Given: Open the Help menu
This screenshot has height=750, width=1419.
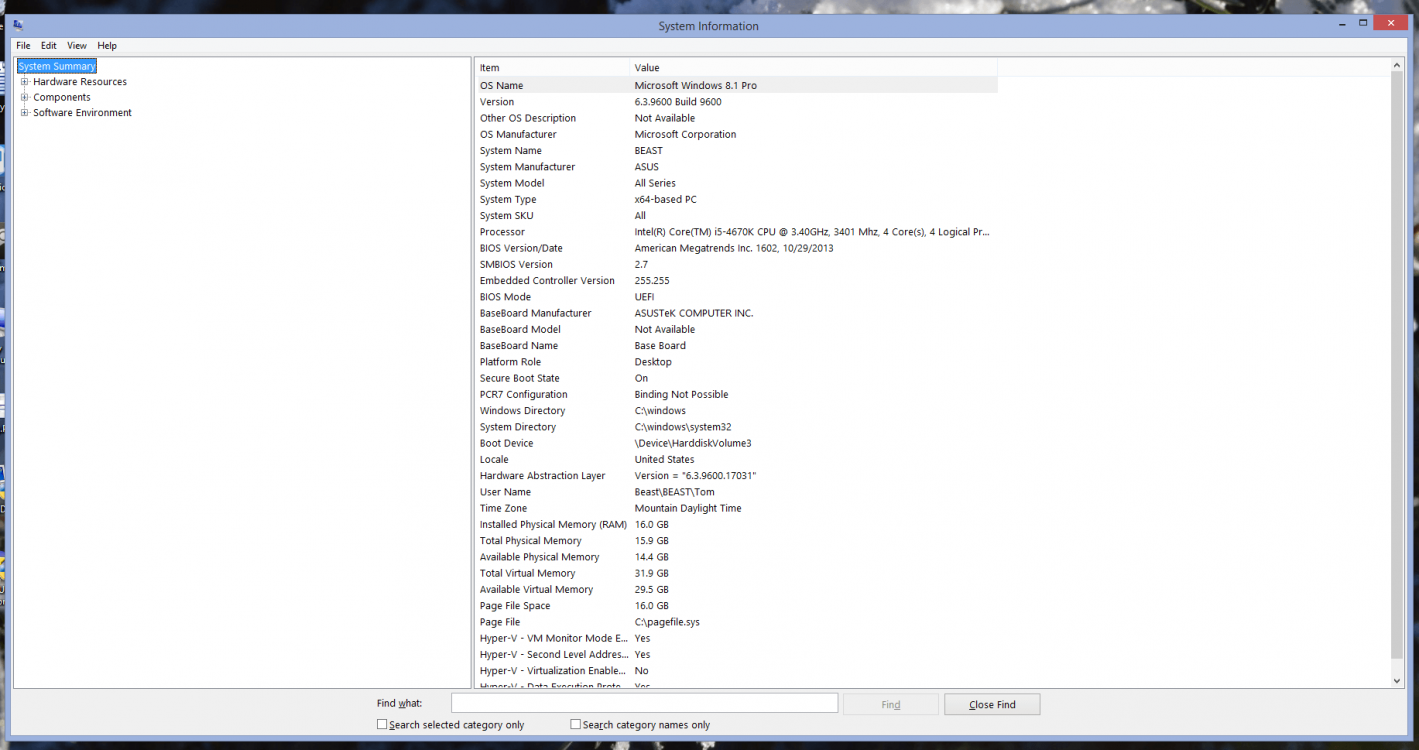Looking at the screenshot, I should tap(107, 46).
